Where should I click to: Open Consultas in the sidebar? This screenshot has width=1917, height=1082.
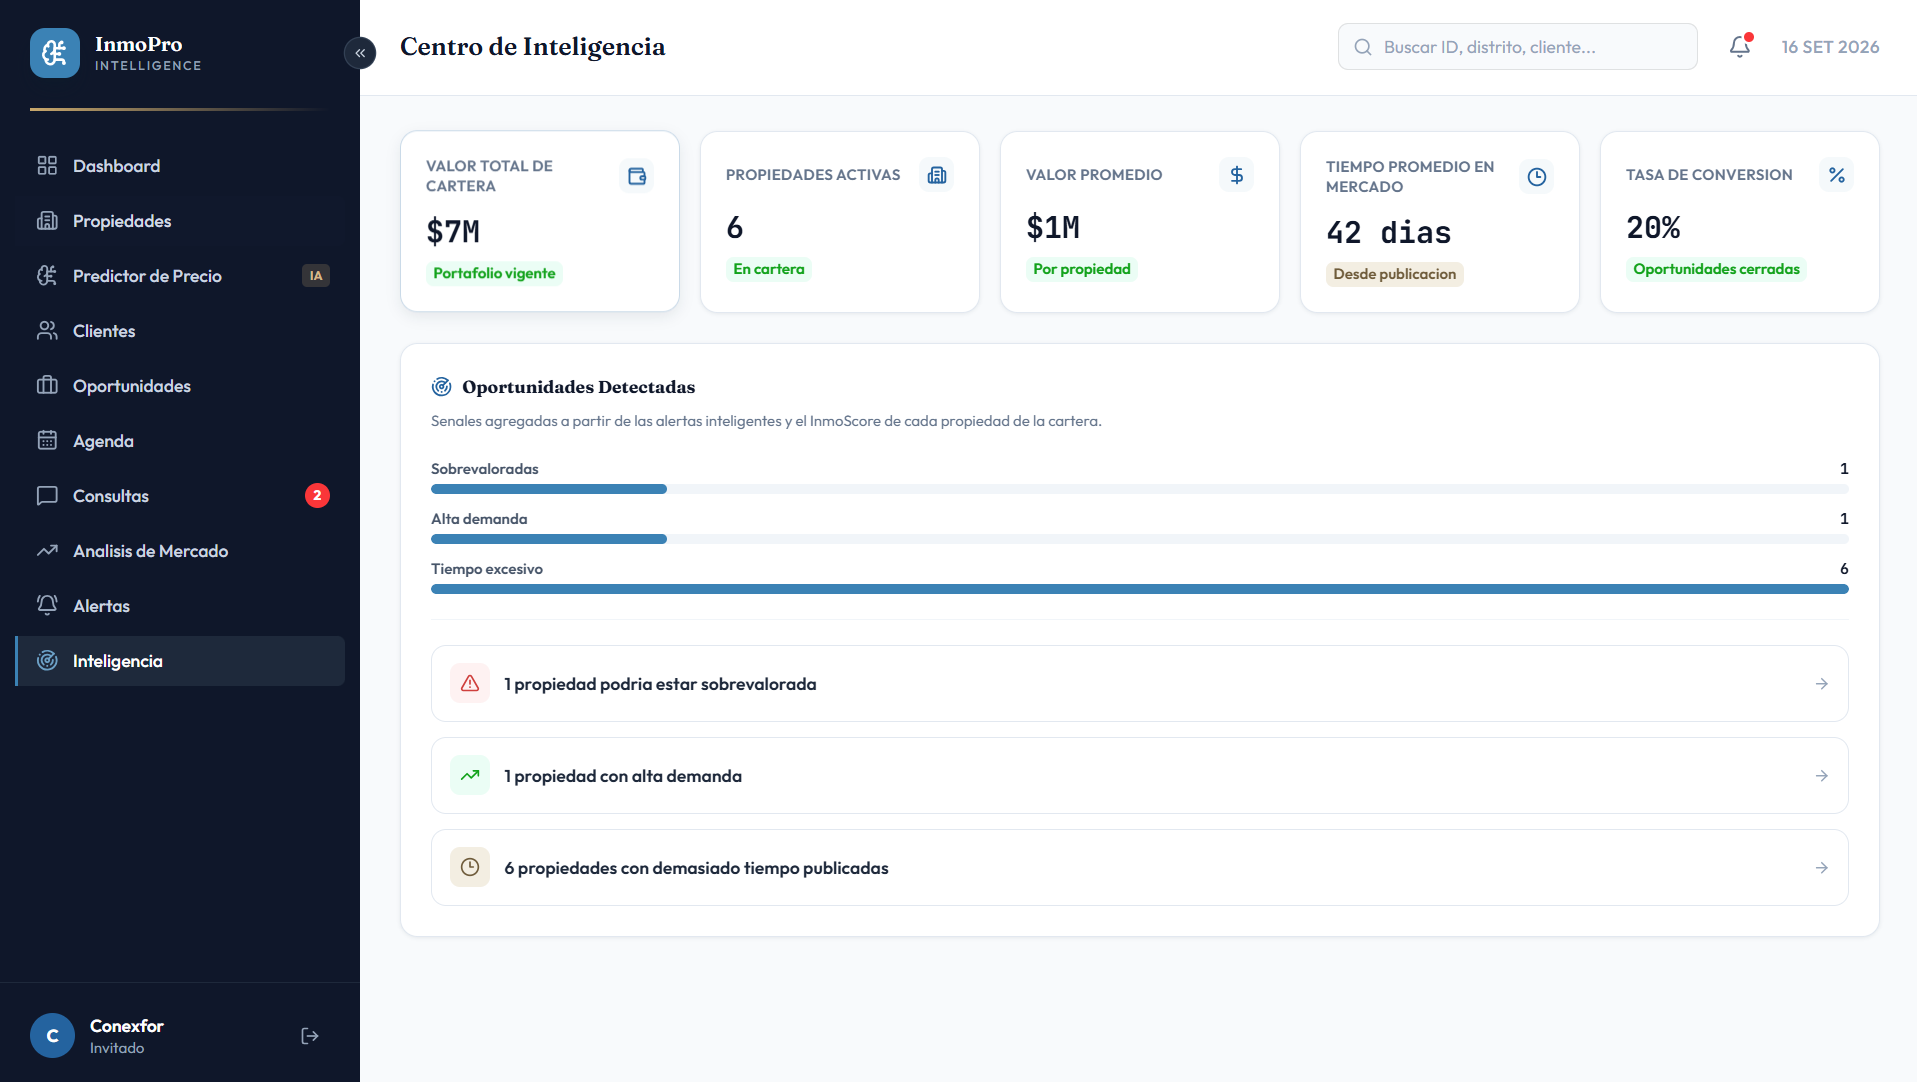point(180,496)
